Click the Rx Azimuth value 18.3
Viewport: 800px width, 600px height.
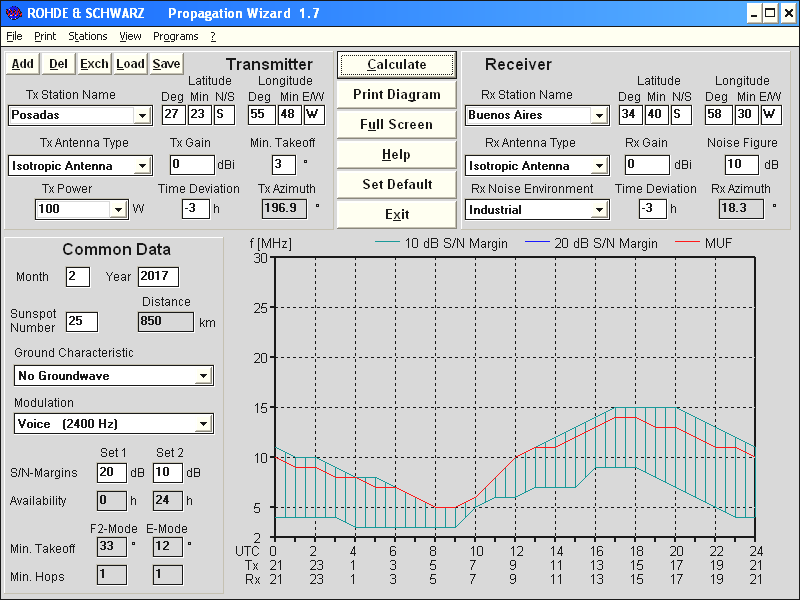point(742,209)
